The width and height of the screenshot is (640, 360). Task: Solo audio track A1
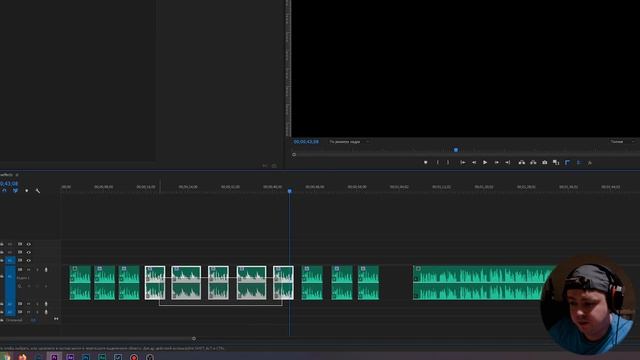(x=37, y=270)
